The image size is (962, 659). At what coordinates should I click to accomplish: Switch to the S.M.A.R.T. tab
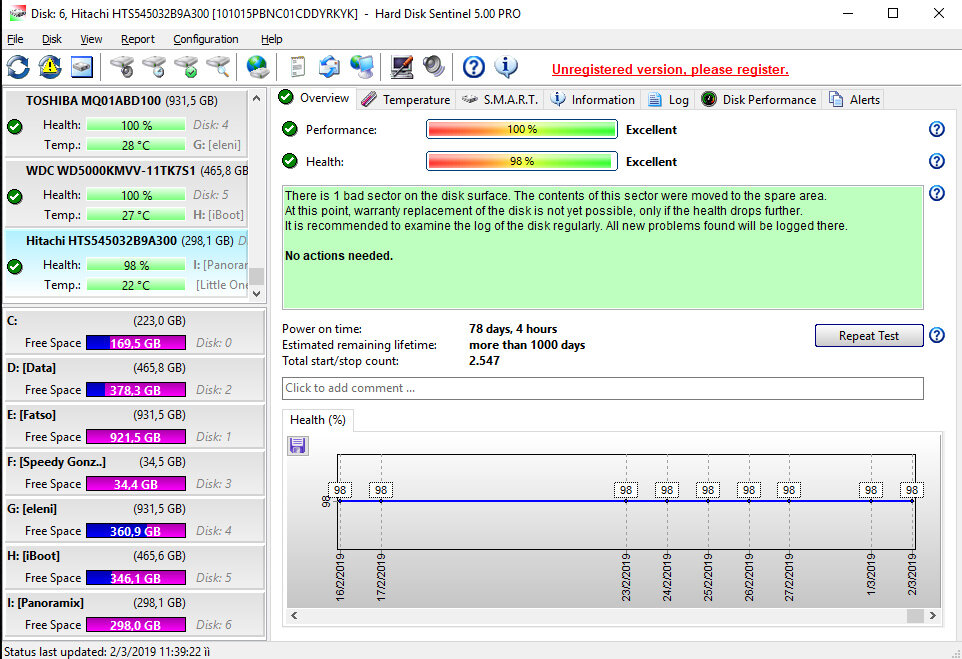coord(499,99)
